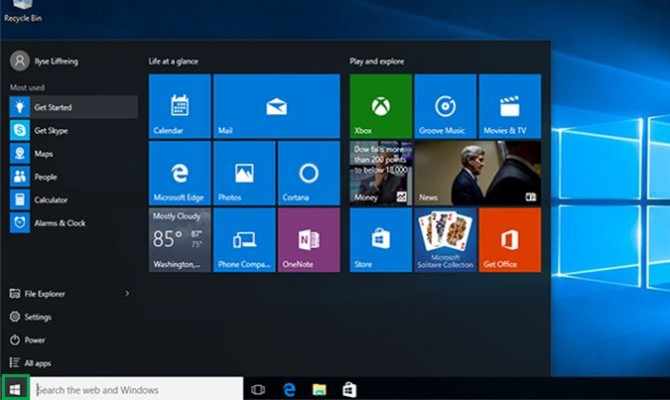Open the Mail tile
Screen dimensions: 670x400
[x=276, y=106]
